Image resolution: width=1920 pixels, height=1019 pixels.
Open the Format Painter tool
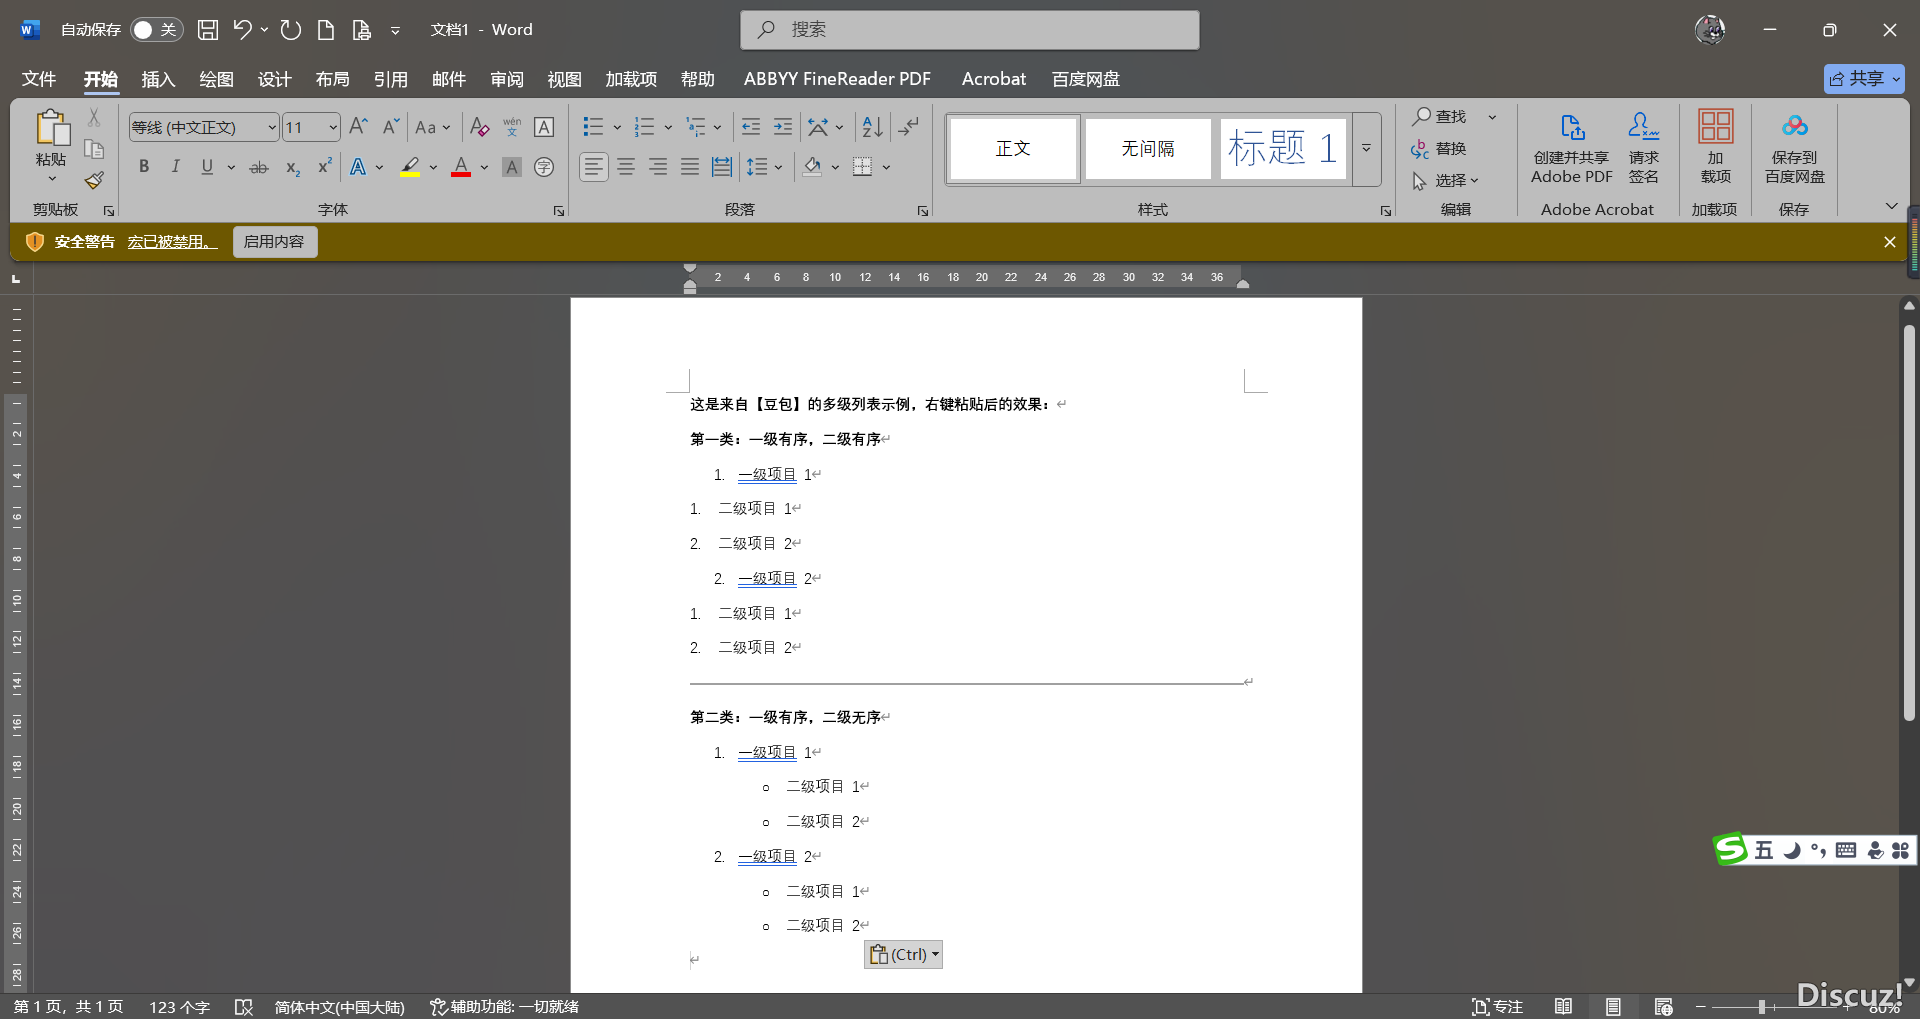pyautogui.click(x=93, y=181)
